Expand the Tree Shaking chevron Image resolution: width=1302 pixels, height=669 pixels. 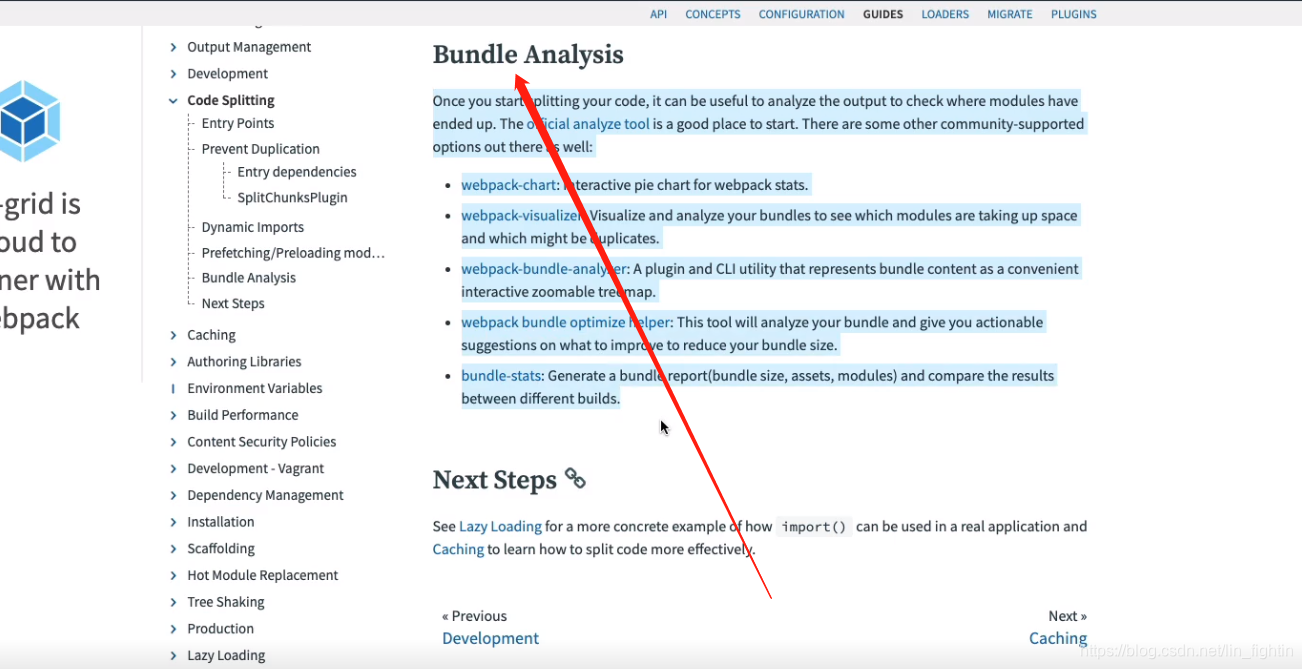tap(173, 602)
